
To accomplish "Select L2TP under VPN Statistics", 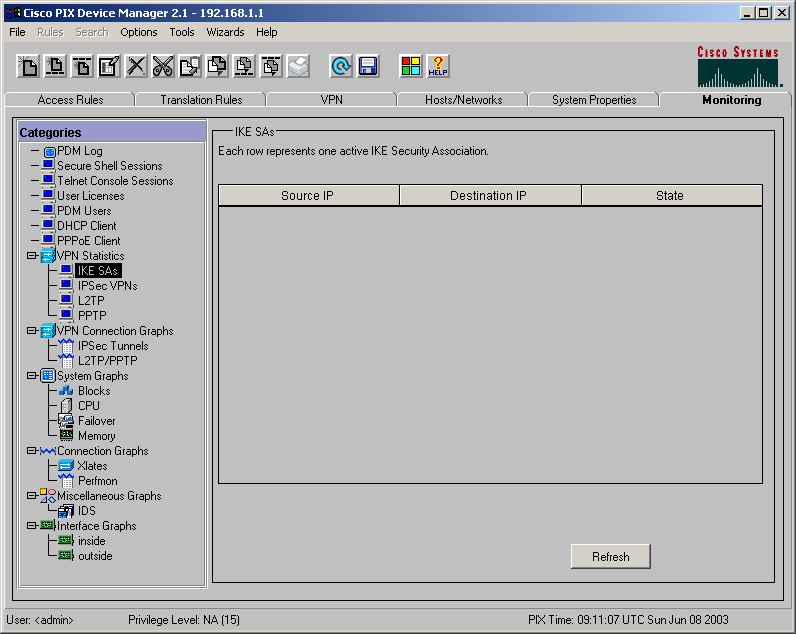I will (x=91, y=301).
